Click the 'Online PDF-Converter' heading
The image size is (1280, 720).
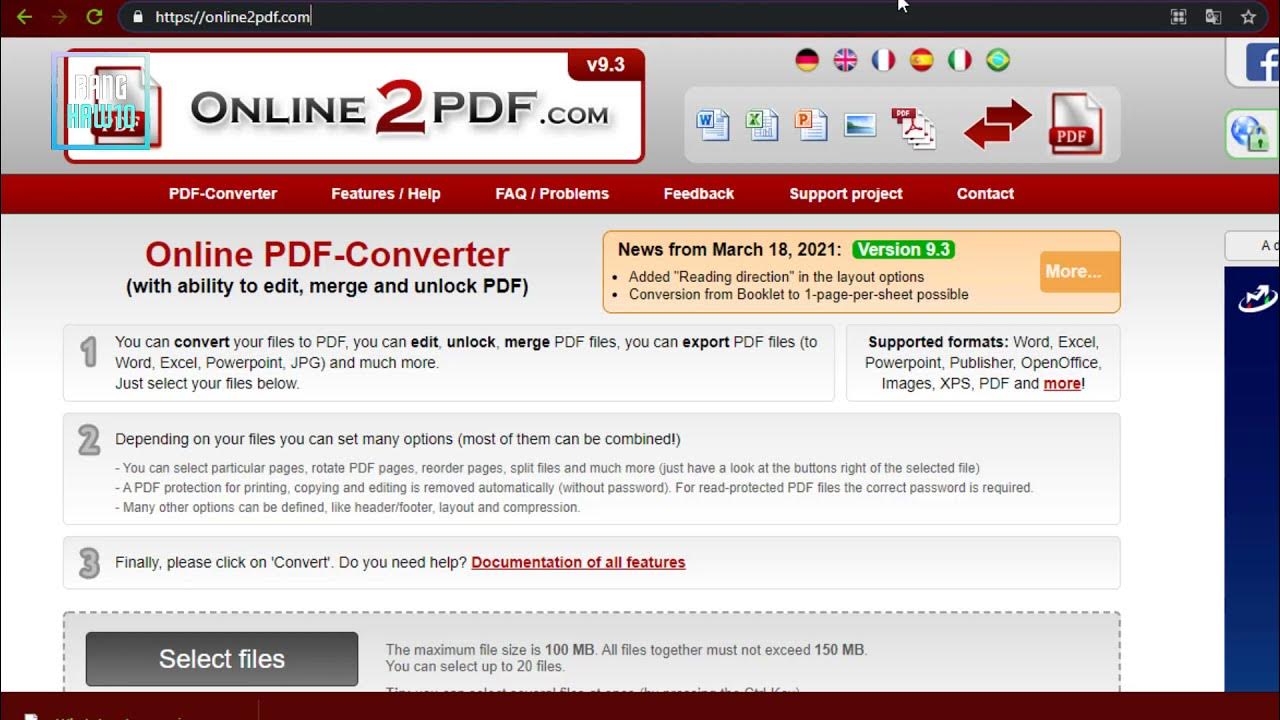pos(327,254)
